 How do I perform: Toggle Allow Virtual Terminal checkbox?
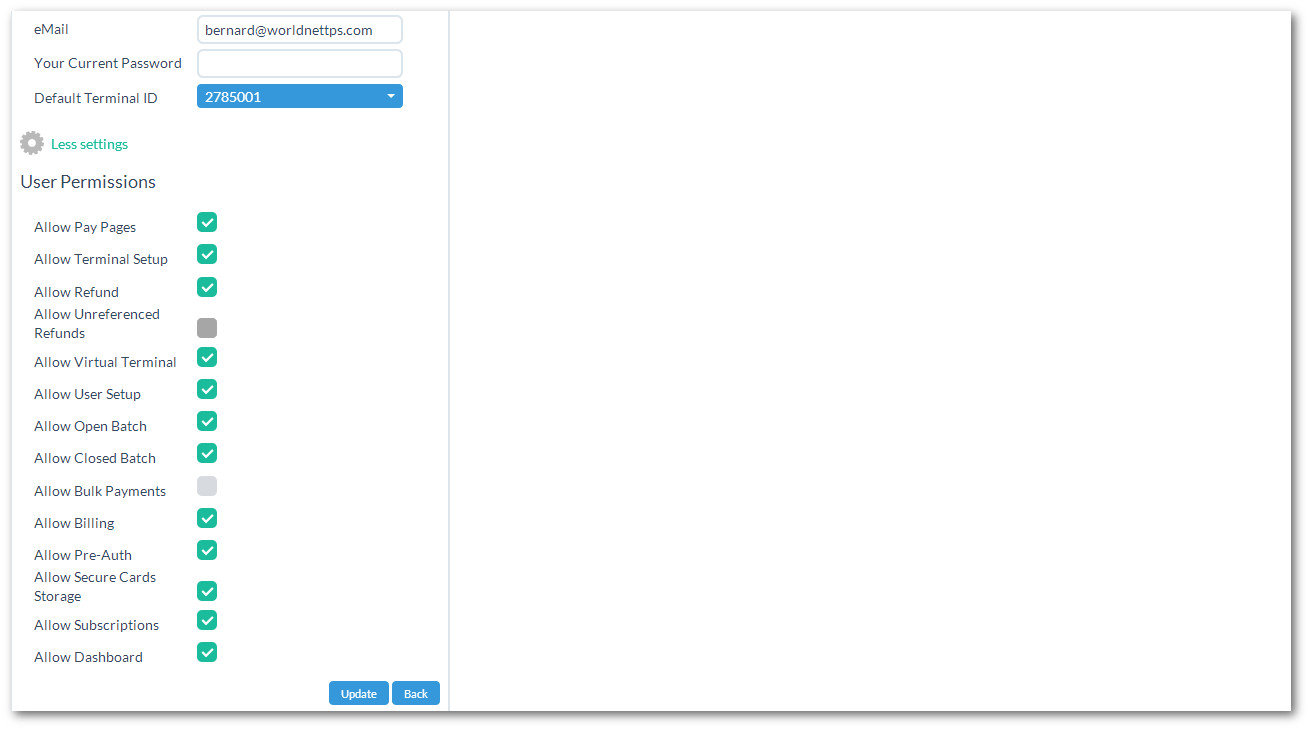pos(207,357)
